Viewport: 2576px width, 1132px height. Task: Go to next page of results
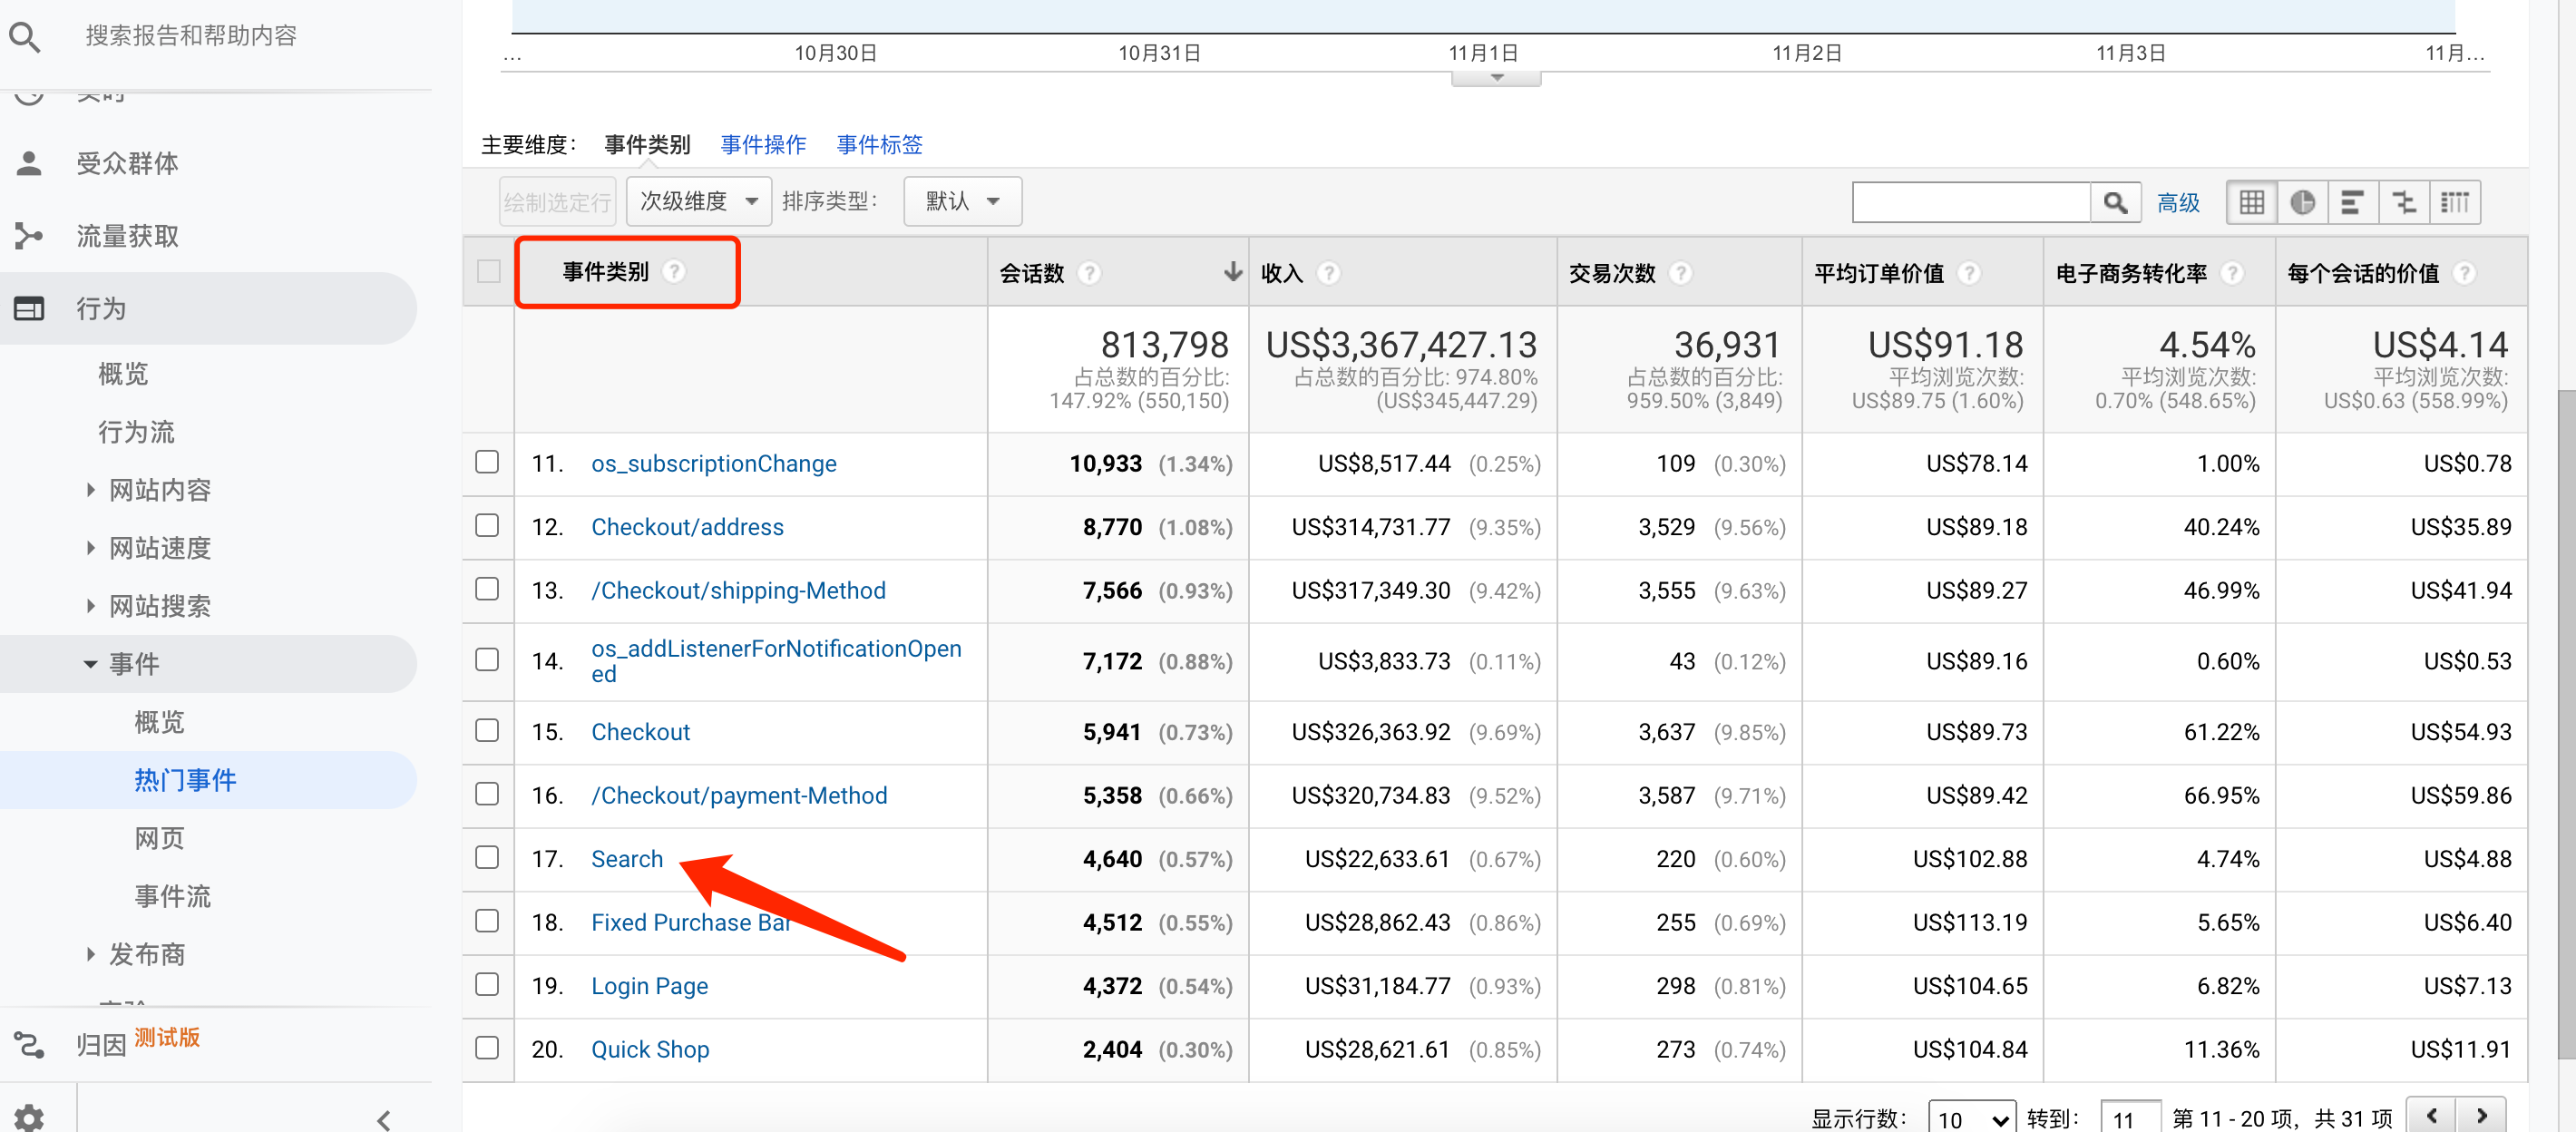[2481, 1116]
